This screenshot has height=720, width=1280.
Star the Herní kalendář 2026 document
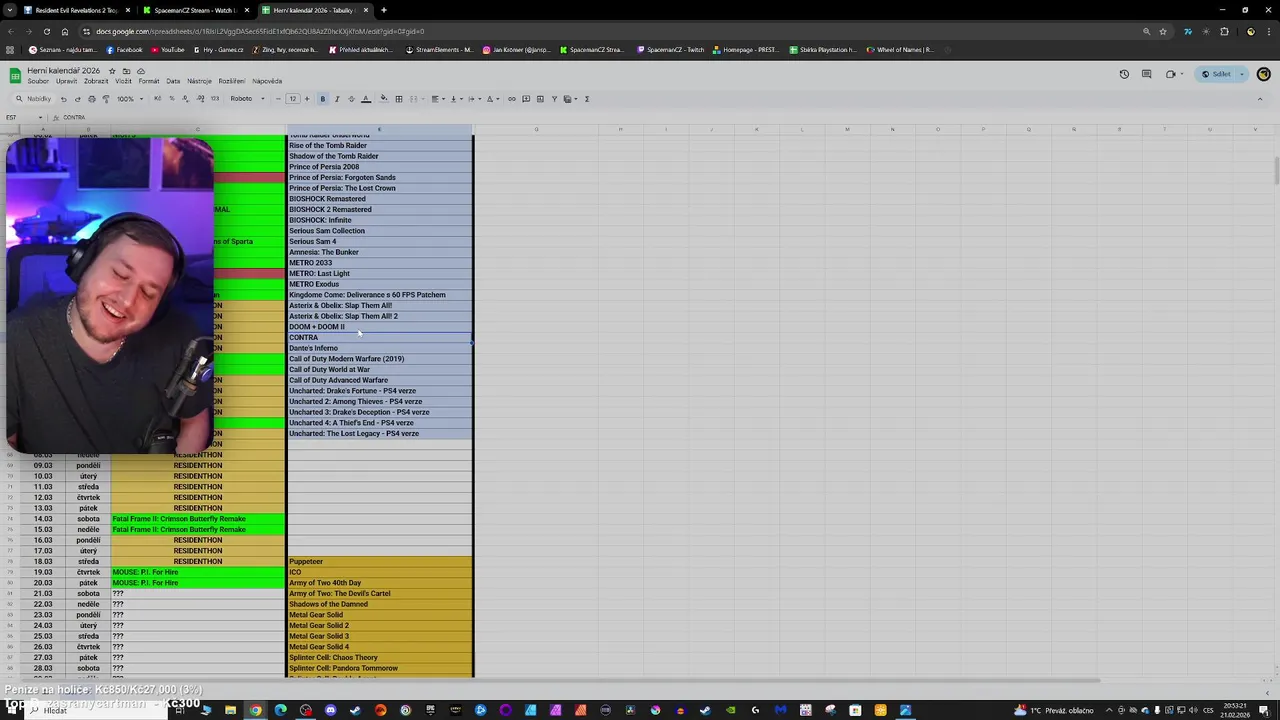112,71
